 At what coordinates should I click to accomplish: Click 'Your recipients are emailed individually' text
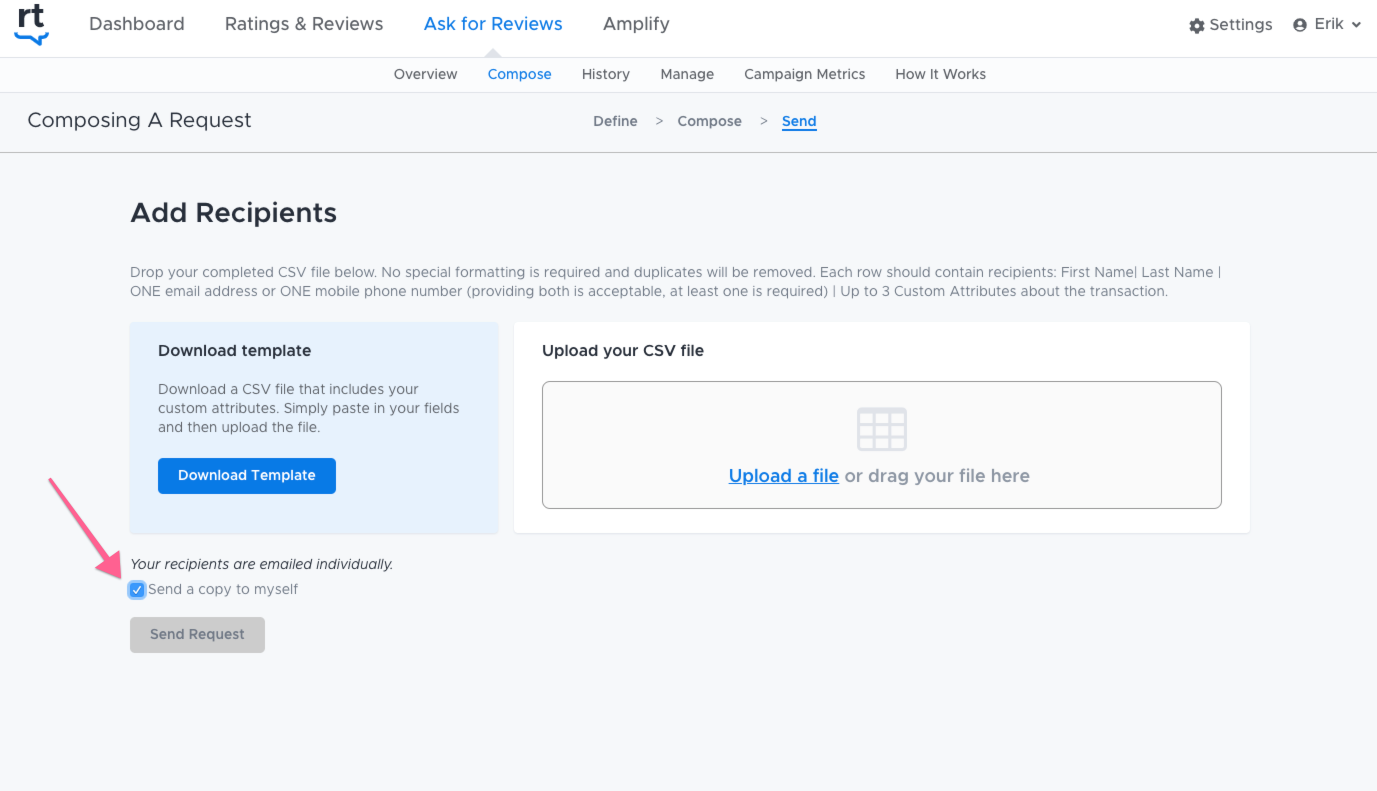[262, 565]
